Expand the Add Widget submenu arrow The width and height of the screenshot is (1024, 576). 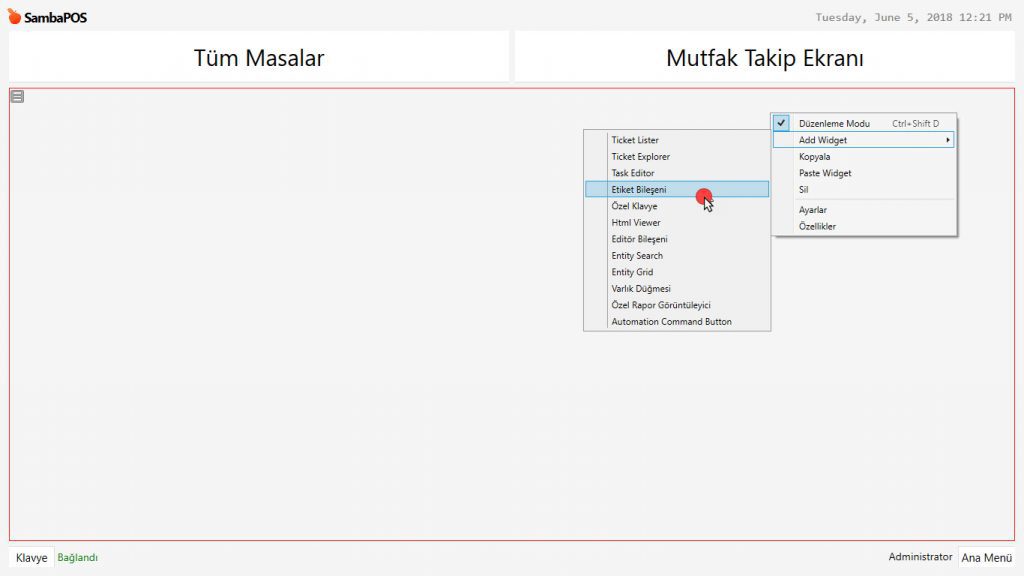(947, 140)
